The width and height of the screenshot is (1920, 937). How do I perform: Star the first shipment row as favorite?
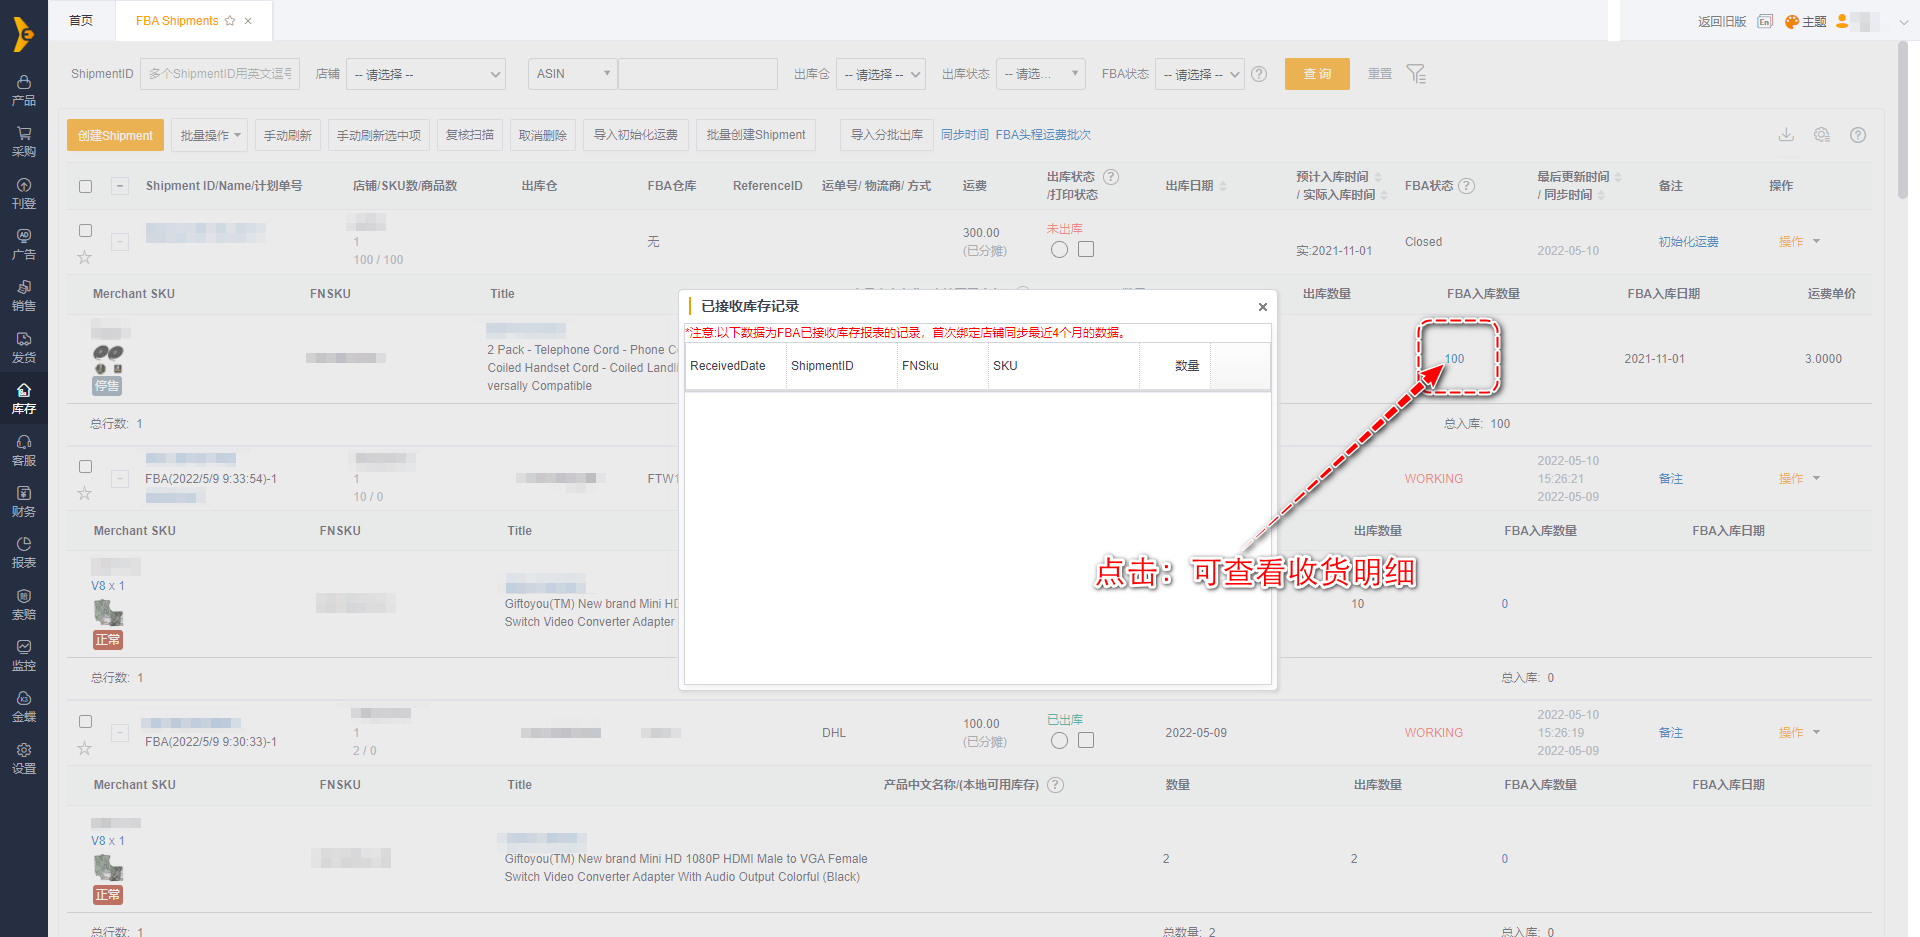pyautogui.click(x=85, y=258)
